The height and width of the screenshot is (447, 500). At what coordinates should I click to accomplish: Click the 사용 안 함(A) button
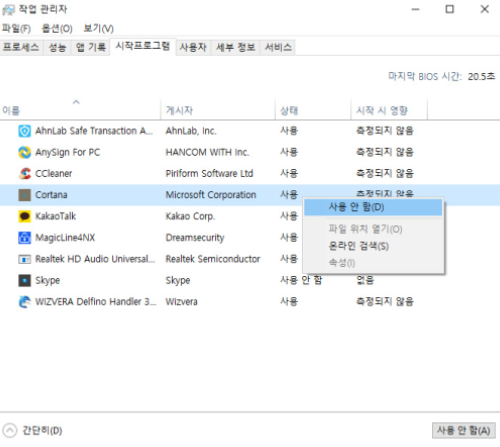click(x=464, y=430)
